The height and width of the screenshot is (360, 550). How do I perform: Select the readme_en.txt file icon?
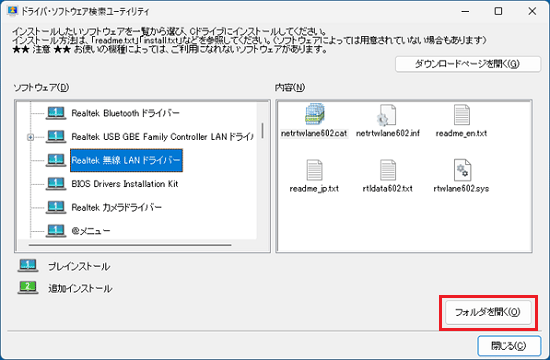point(461,115)
